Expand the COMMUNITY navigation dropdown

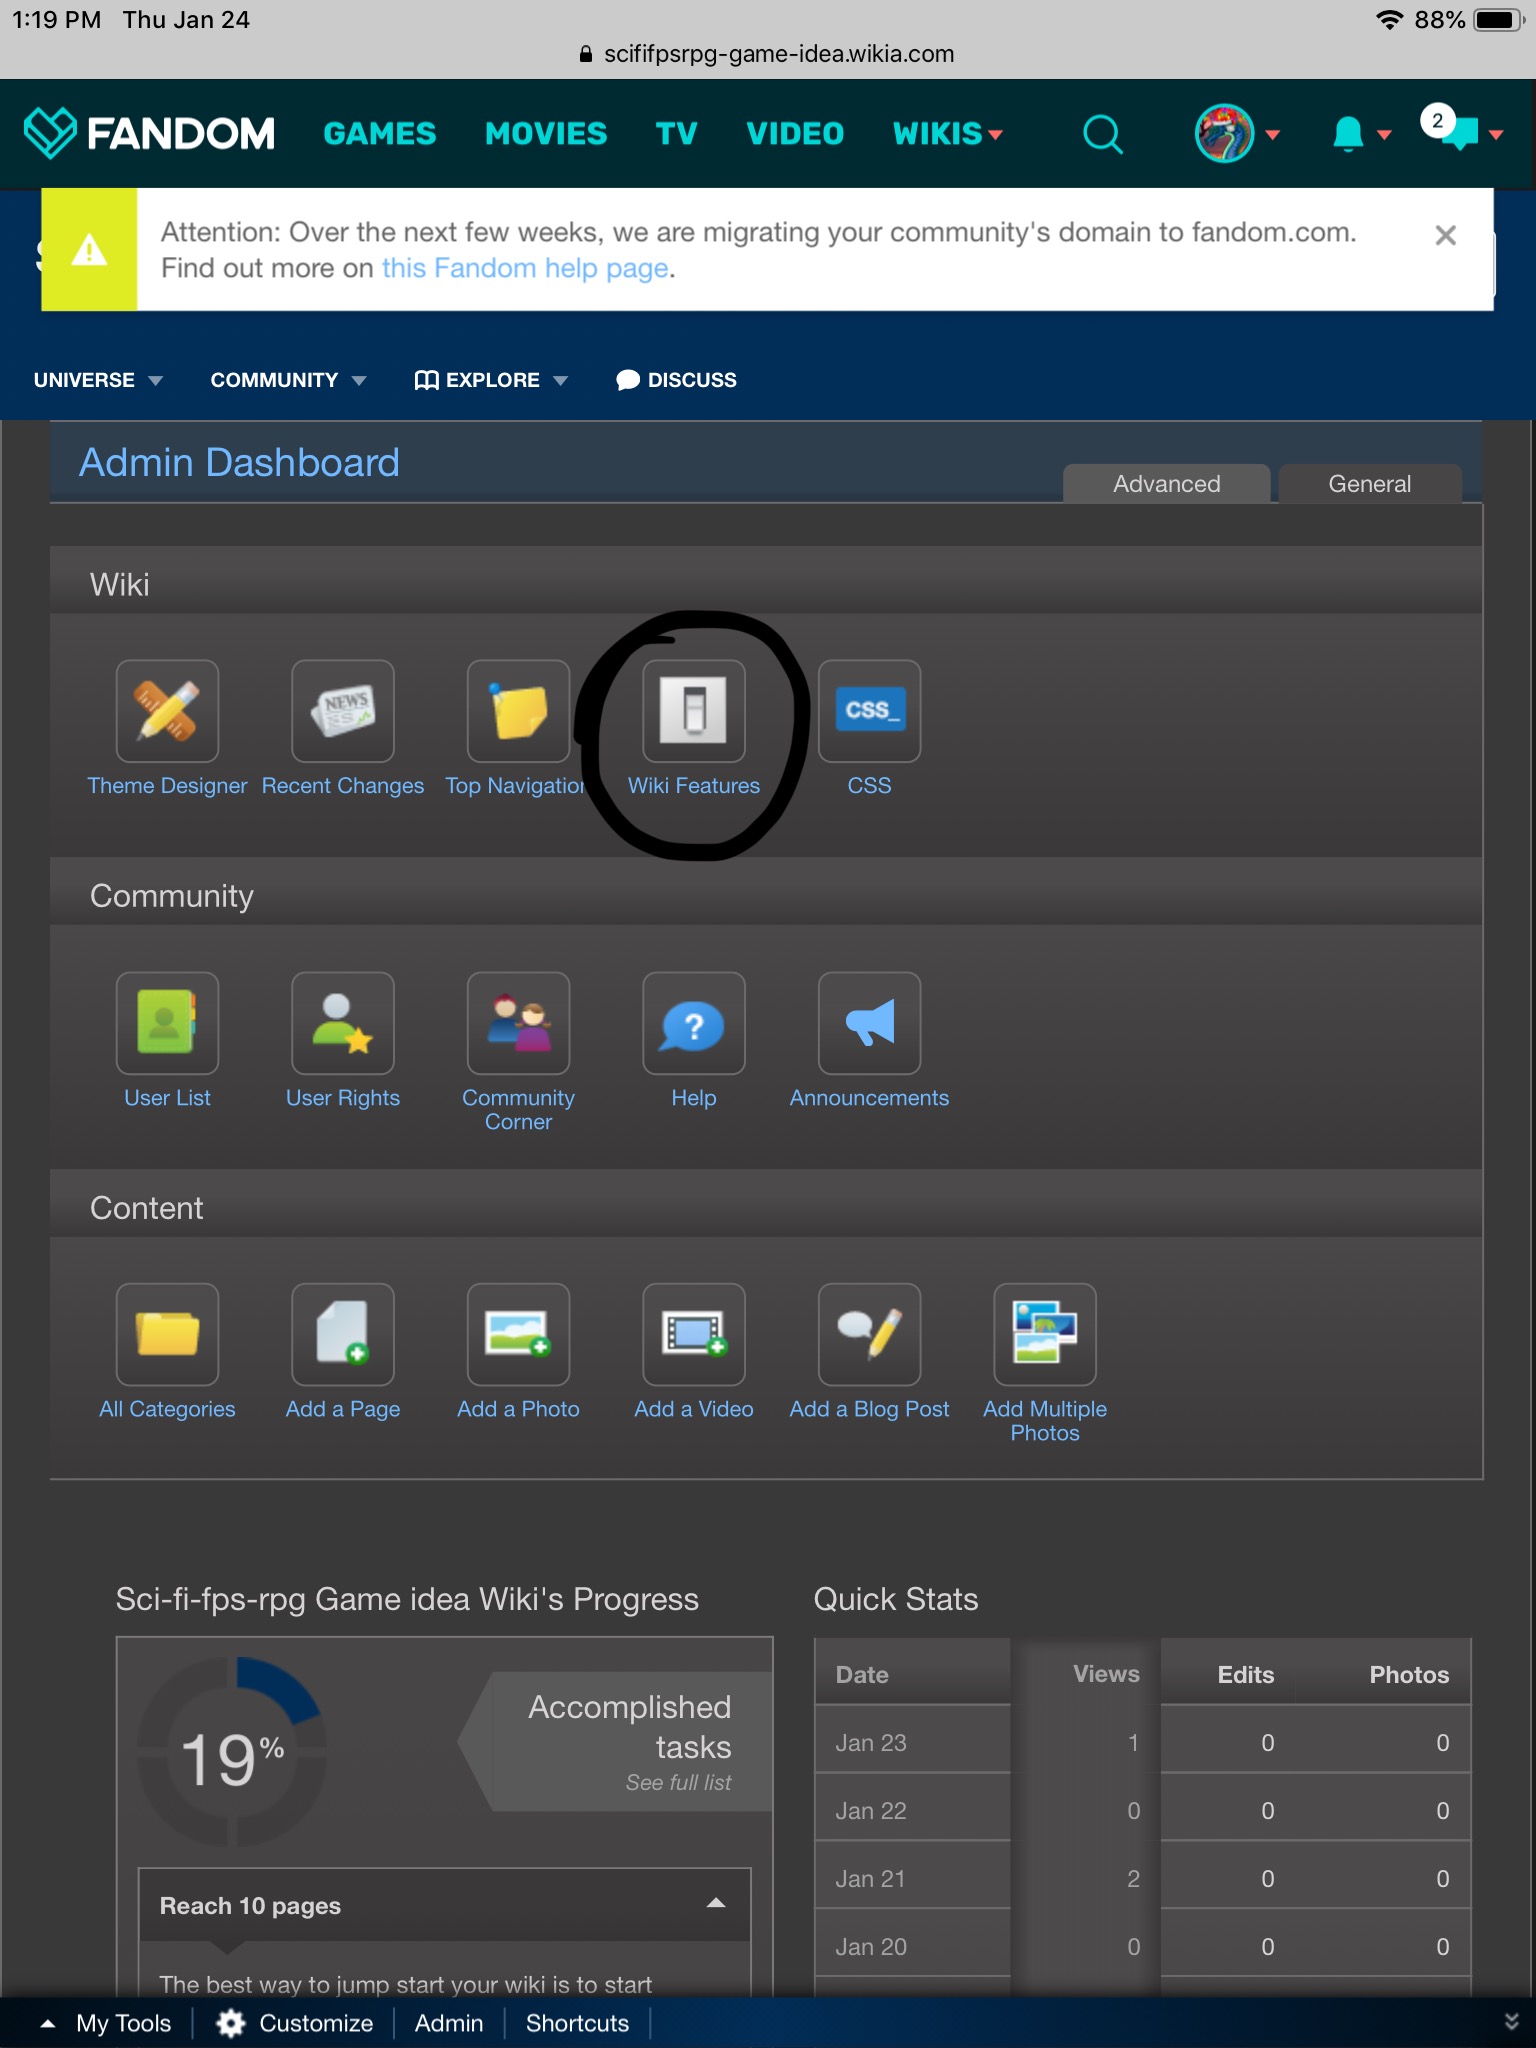point(288,380)
